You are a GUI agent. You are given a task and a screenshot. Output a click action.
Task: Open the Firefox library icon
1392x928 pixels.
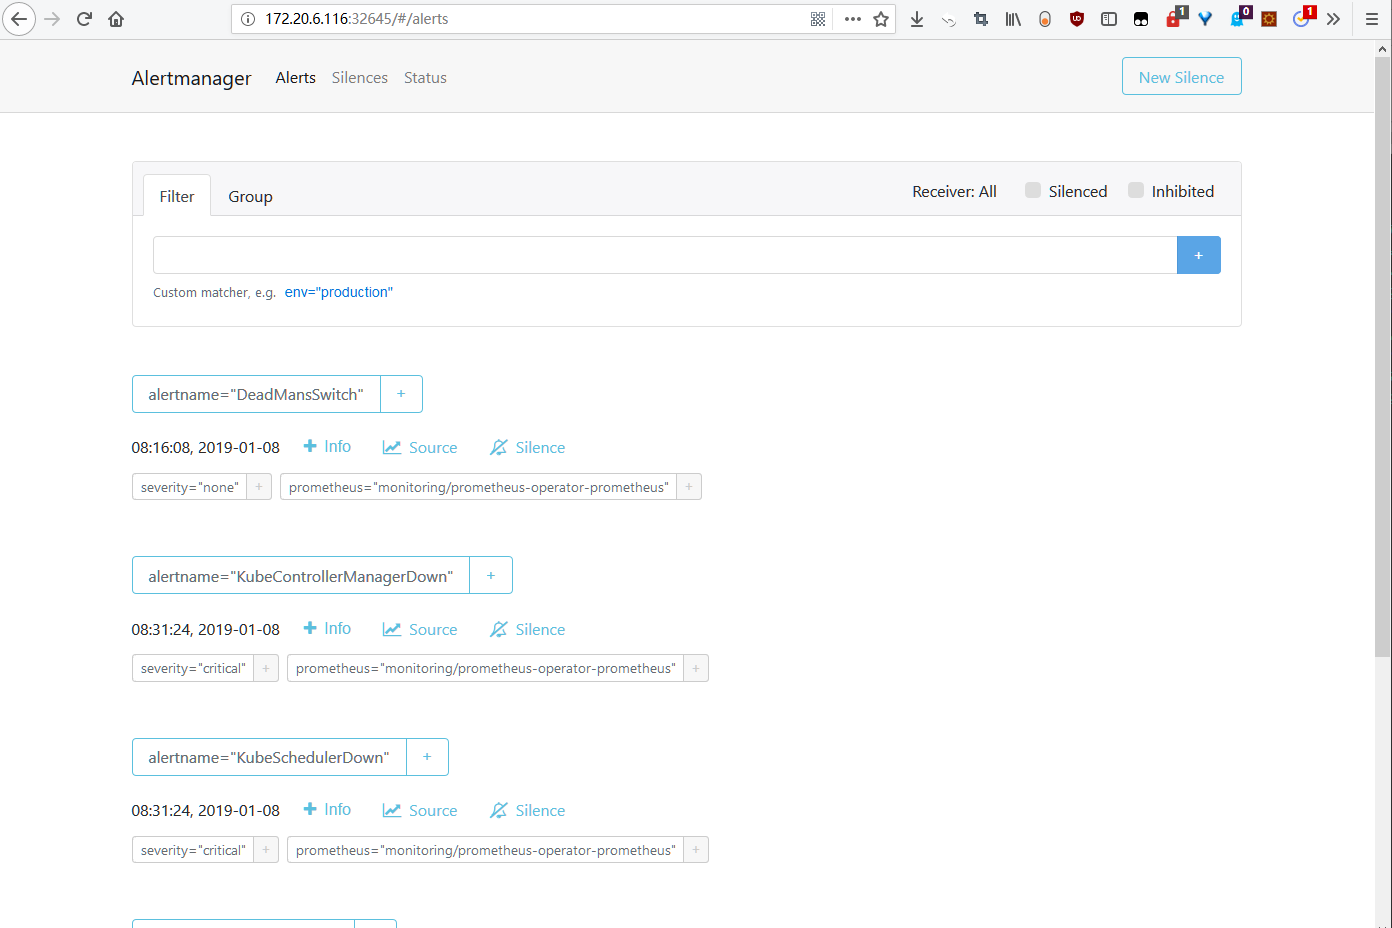[1012, 18]
